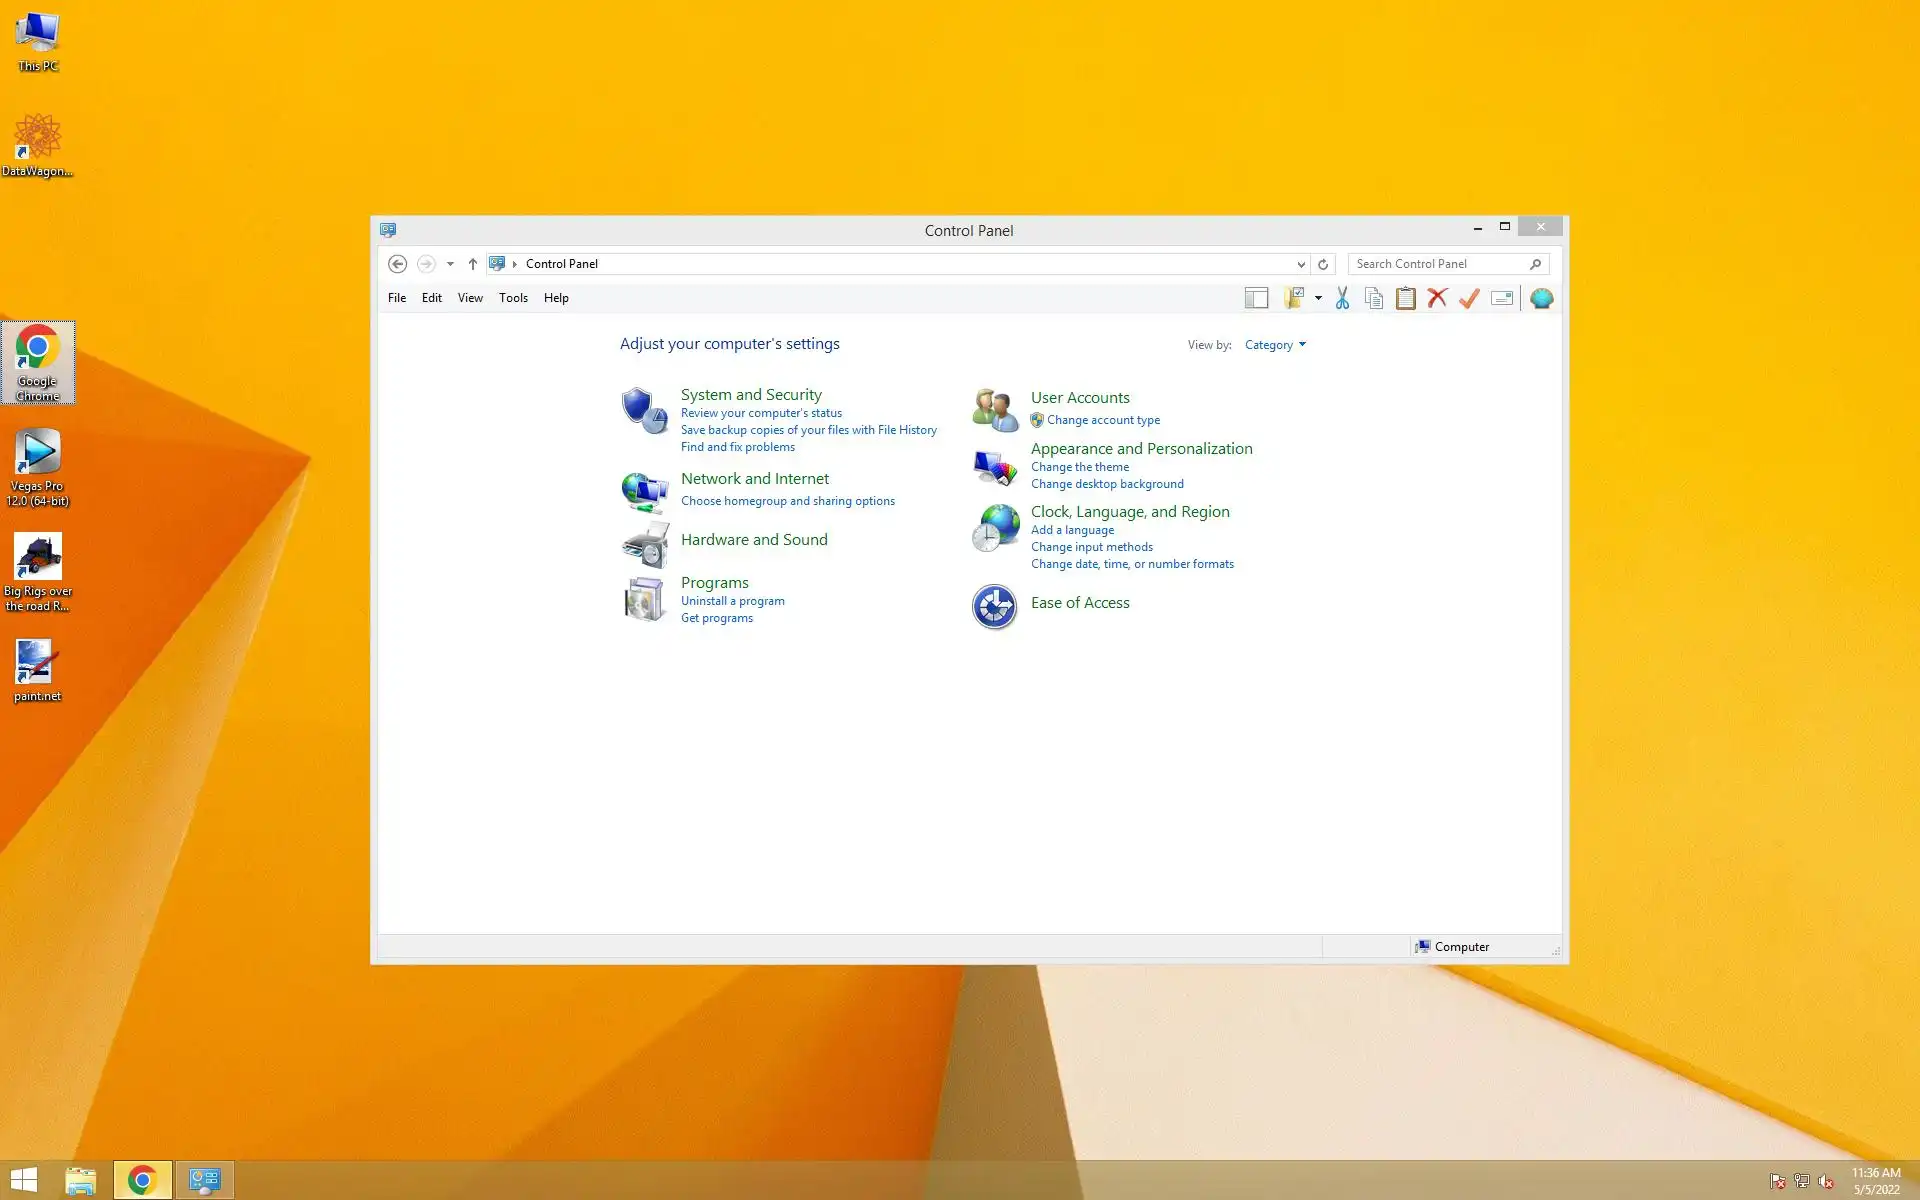Open the Tools menu
Image resolution: width=1920 pixels, height=1200 pixels.
(x=513, y=298)
